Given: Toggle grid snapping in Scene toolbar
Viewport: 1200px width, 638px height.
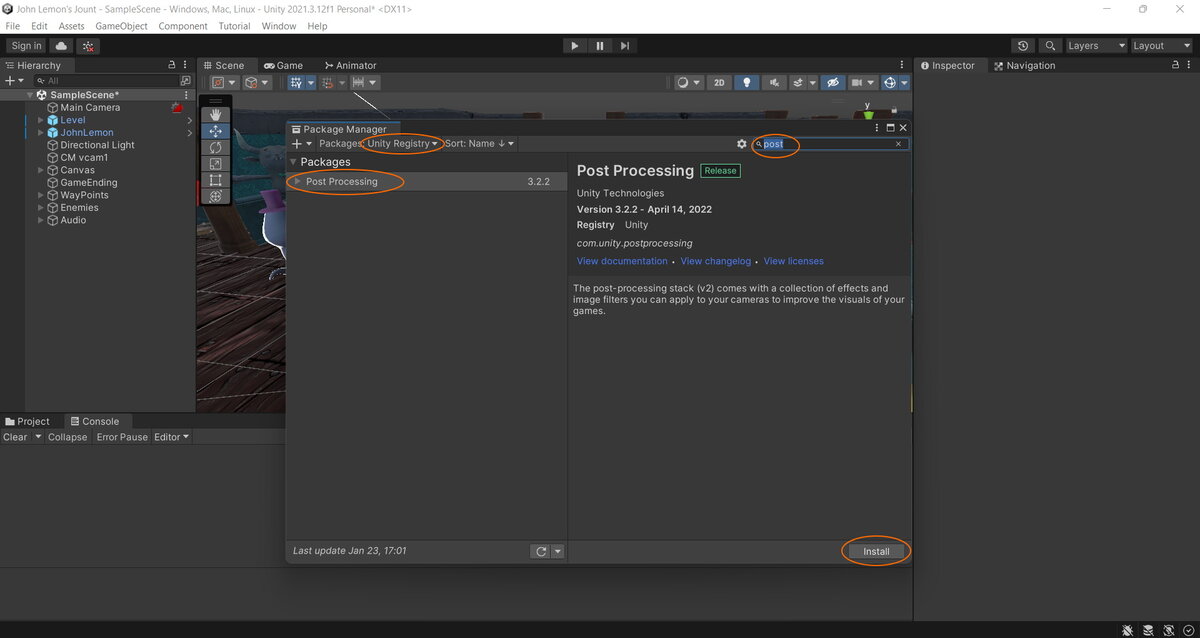Looking at the screenshot, I should 327,83.
